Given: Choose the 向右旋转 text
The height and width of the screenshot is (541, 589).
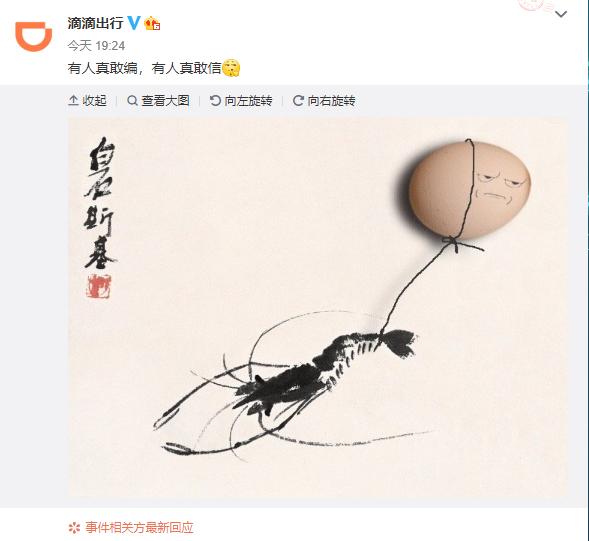Looking at the screenshot, I should tap(331, 101).
